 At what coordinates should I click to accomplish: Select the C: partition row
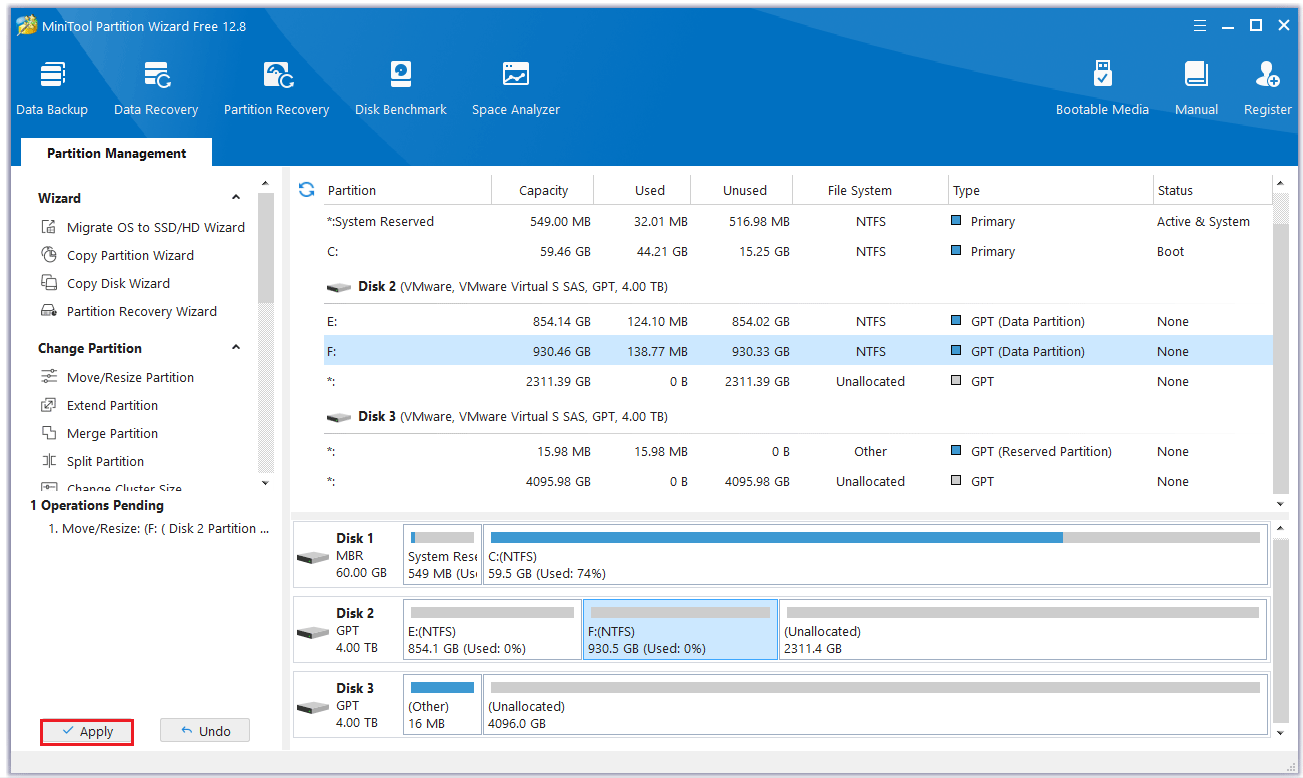[797, 252]
